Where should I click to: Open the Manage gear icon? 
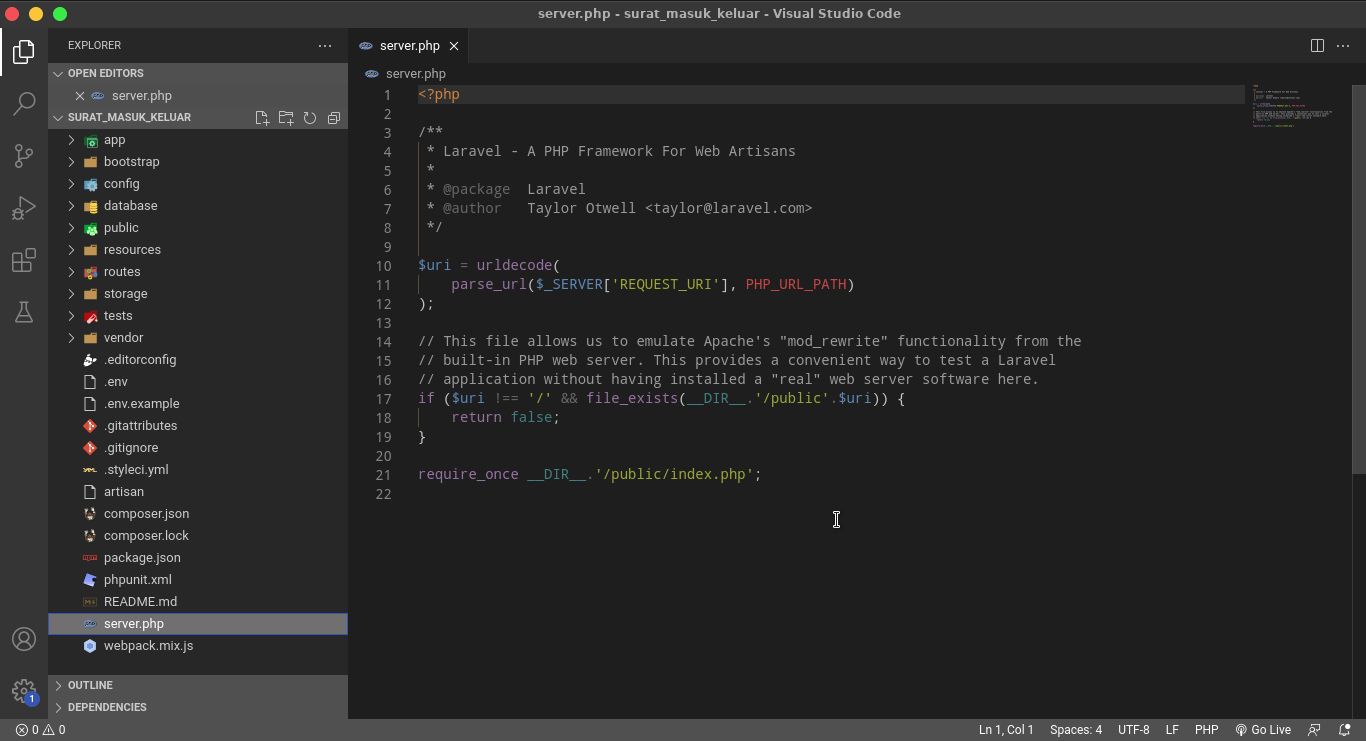tap(24, 691)
